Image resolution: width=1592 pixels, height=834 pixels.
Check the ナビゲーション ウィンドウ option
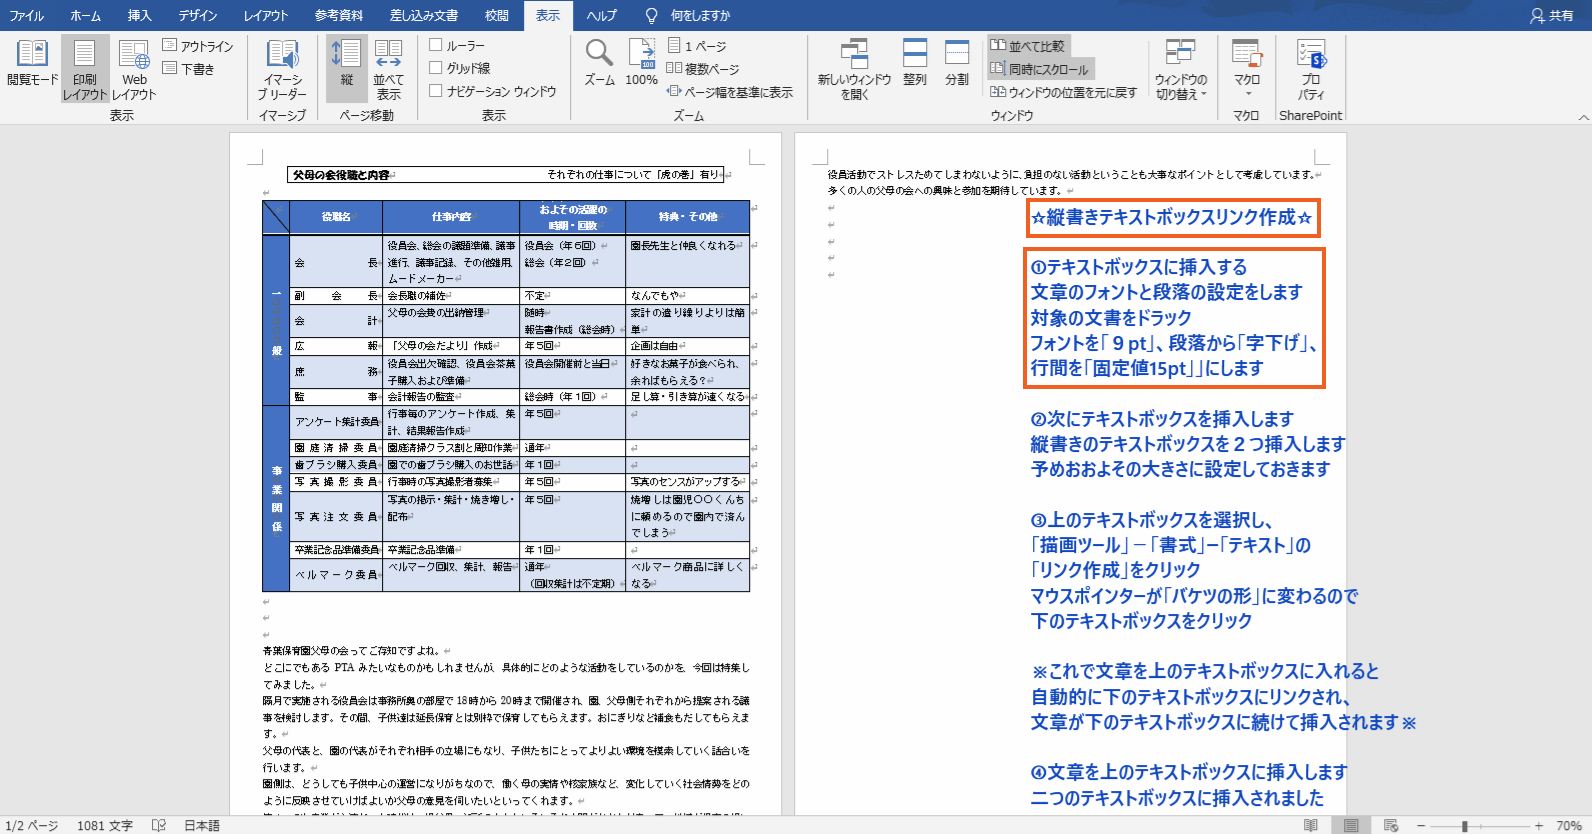pos(436,91)
